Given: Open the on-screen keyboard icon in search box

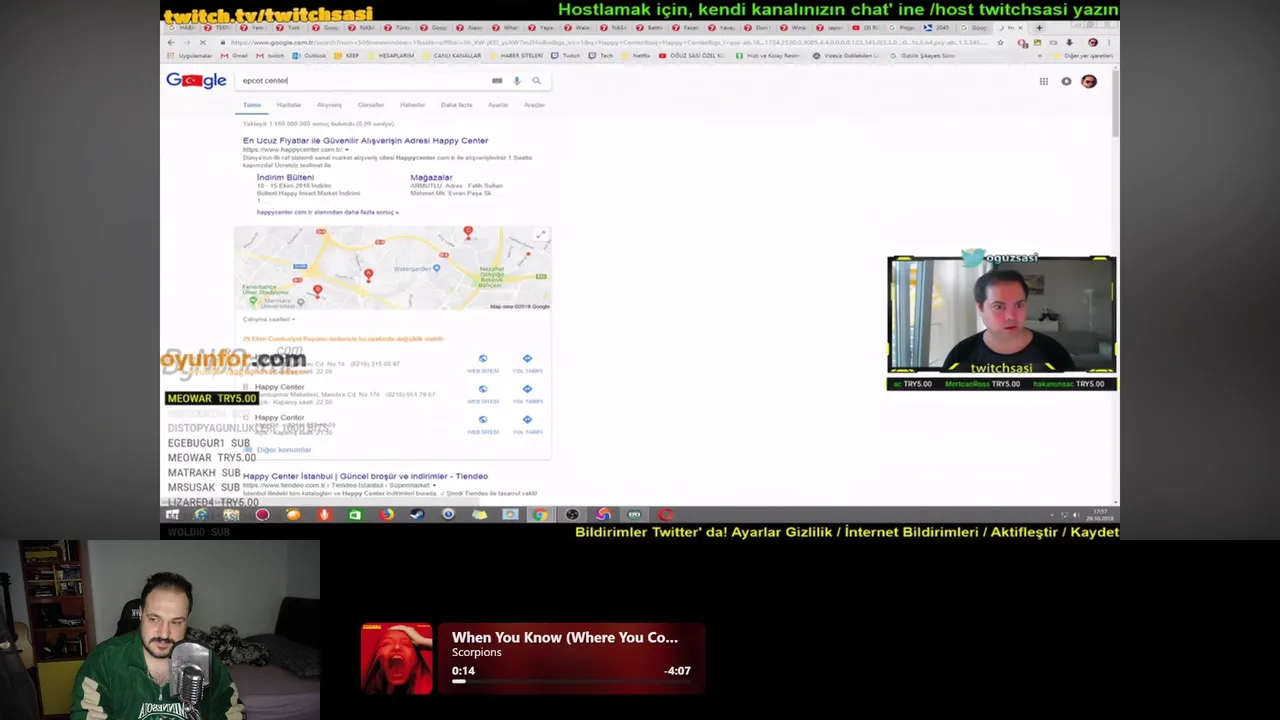Looking at the screenshot, I should pos(497,80).
